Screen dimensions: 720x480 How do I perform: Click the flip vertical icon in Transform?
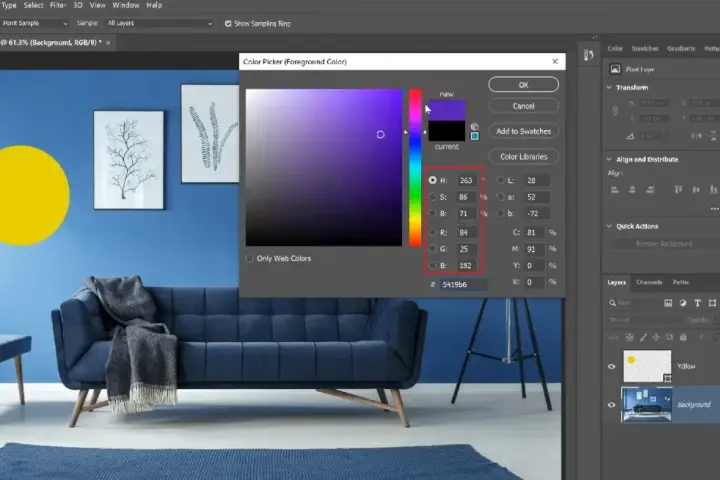(713, 136)
